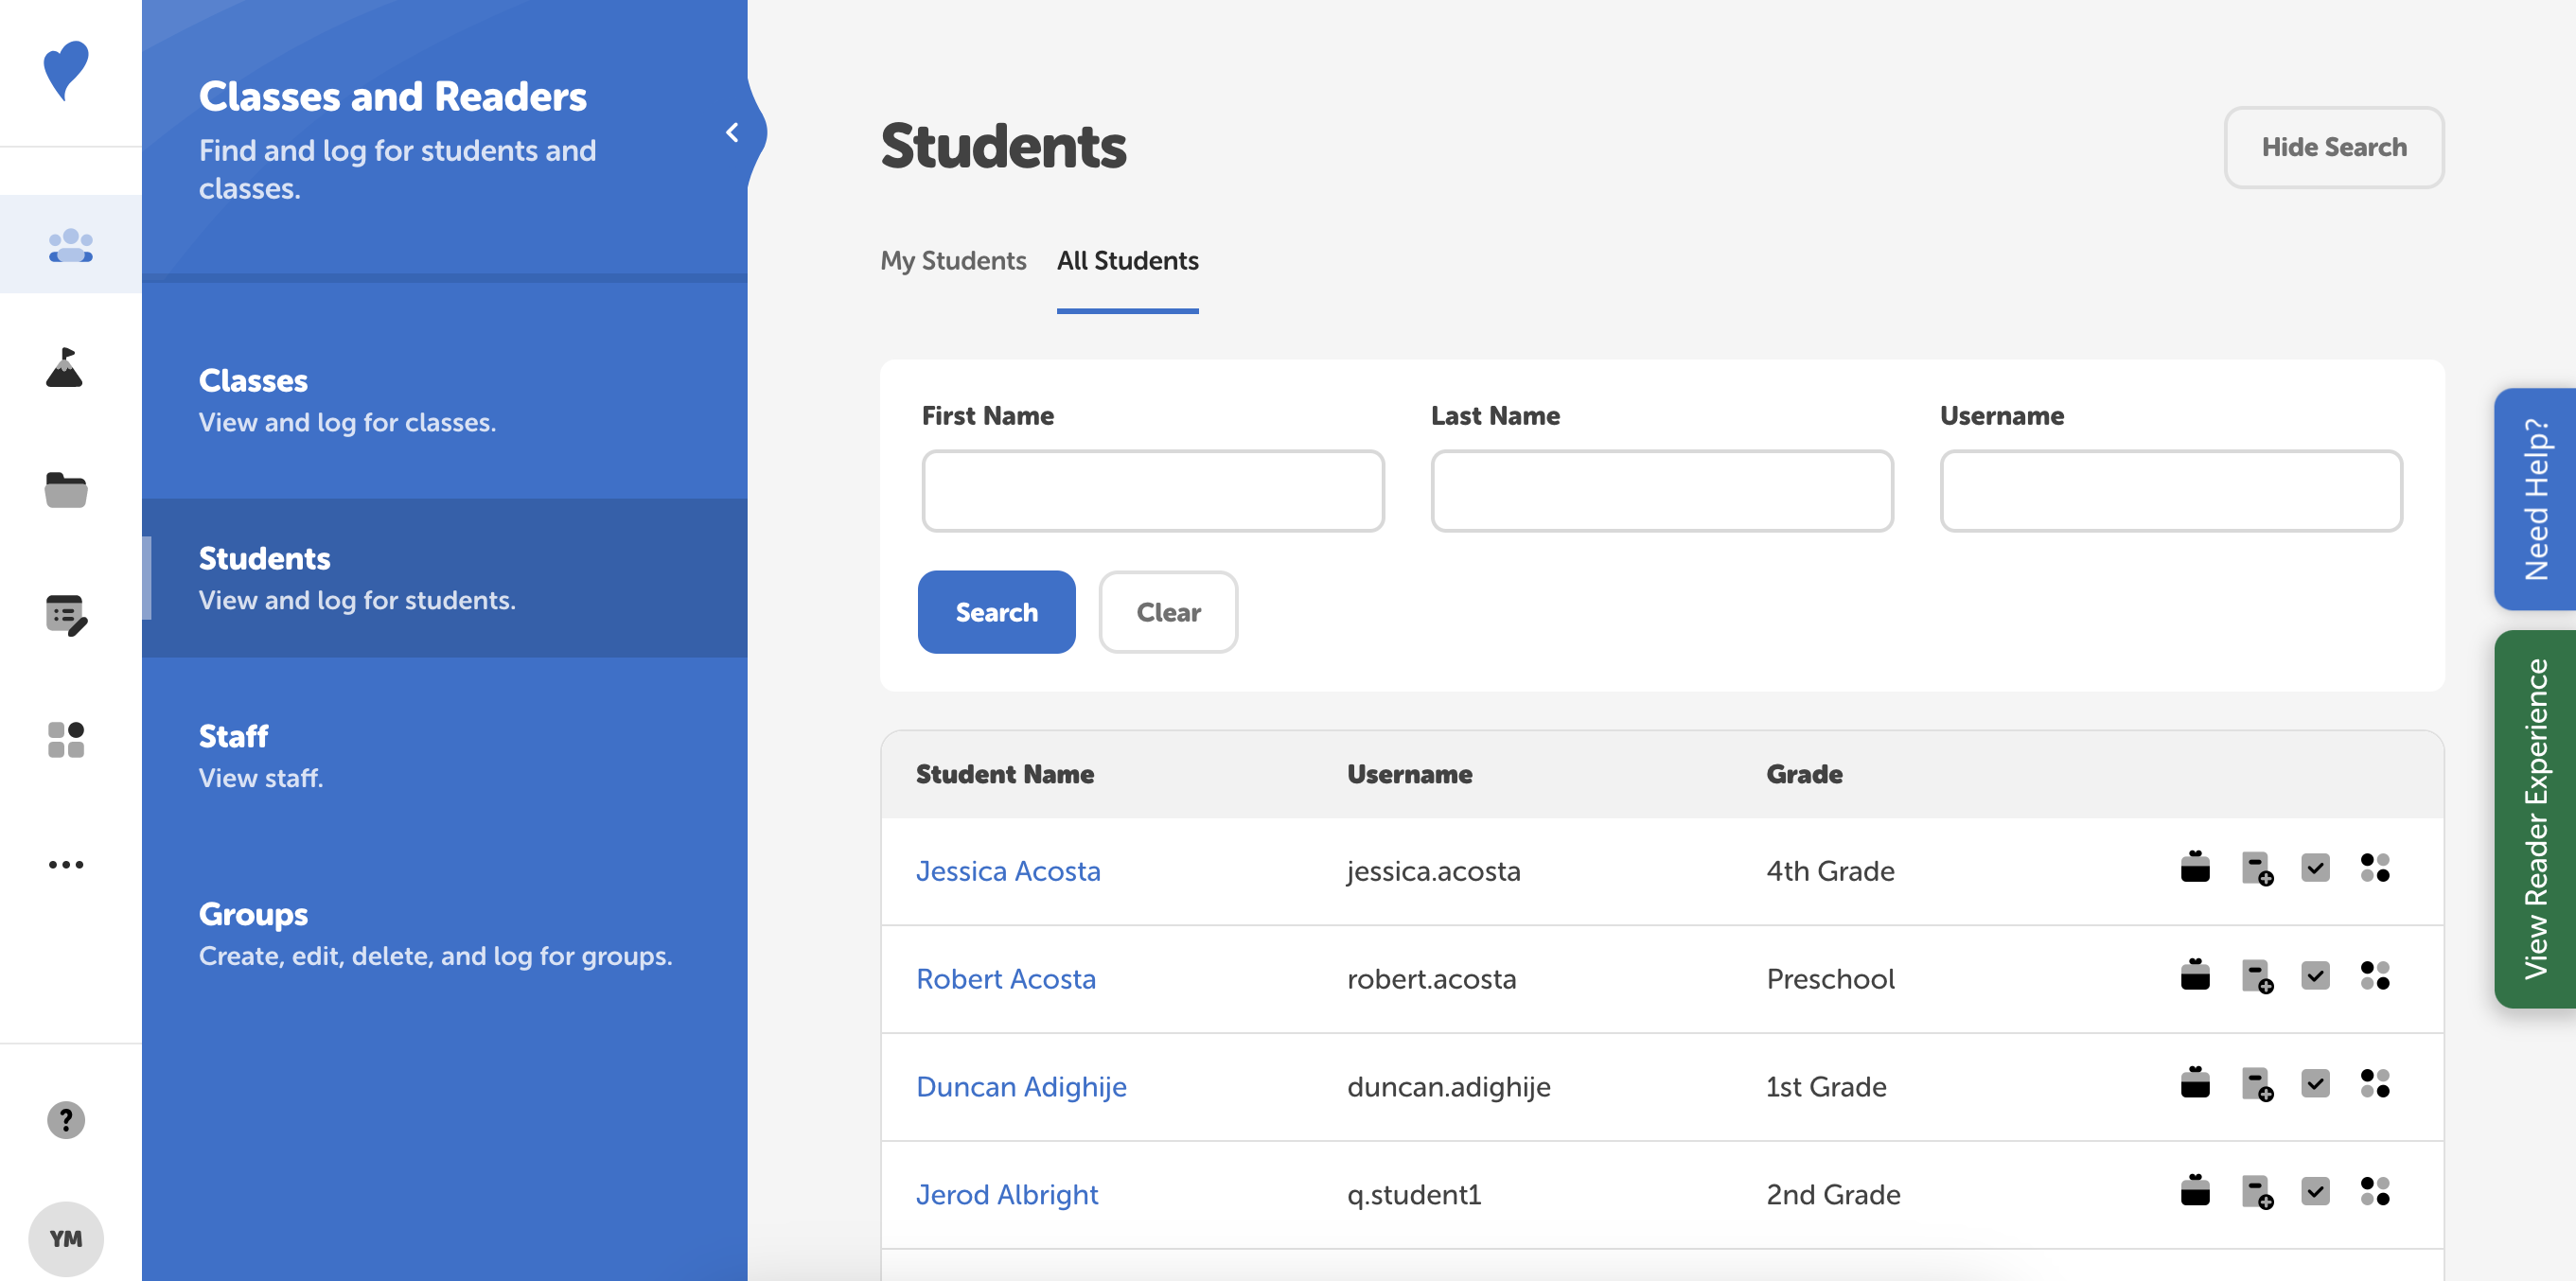
Task: Click the Search button
Action: pyautogui.click(x=997, y=611)
